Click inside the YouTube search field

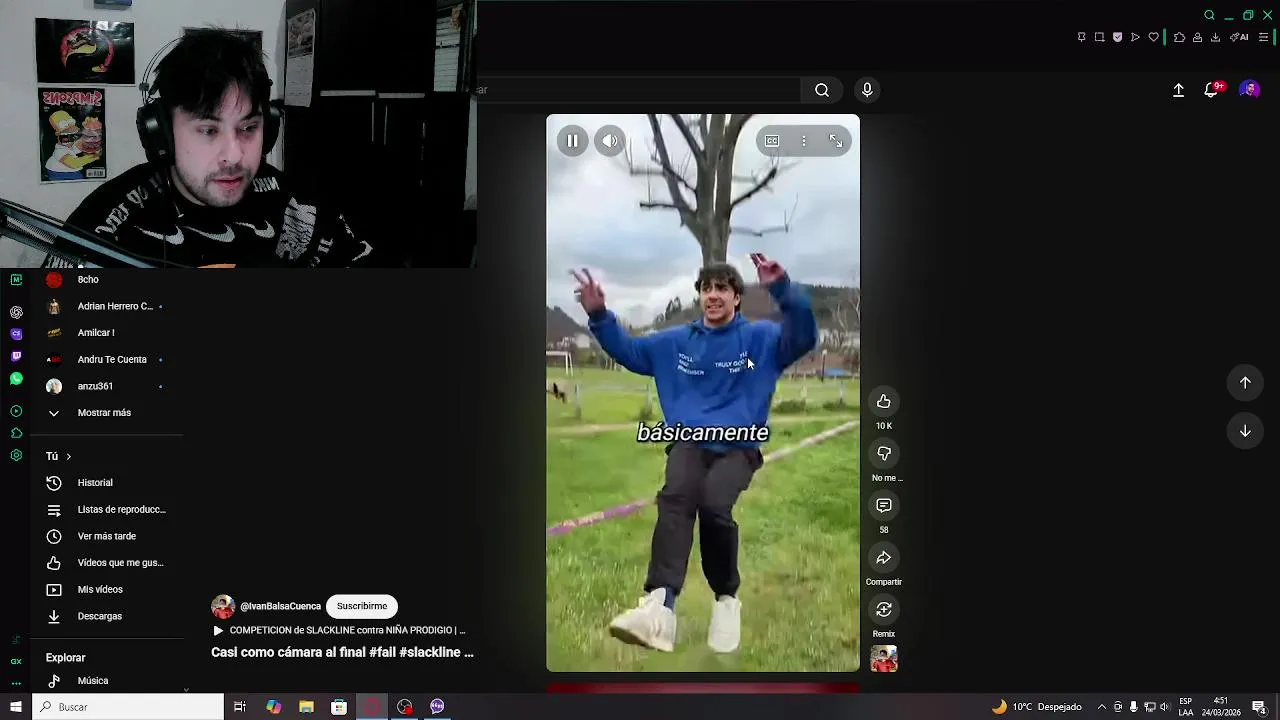(x=640, y=90)
